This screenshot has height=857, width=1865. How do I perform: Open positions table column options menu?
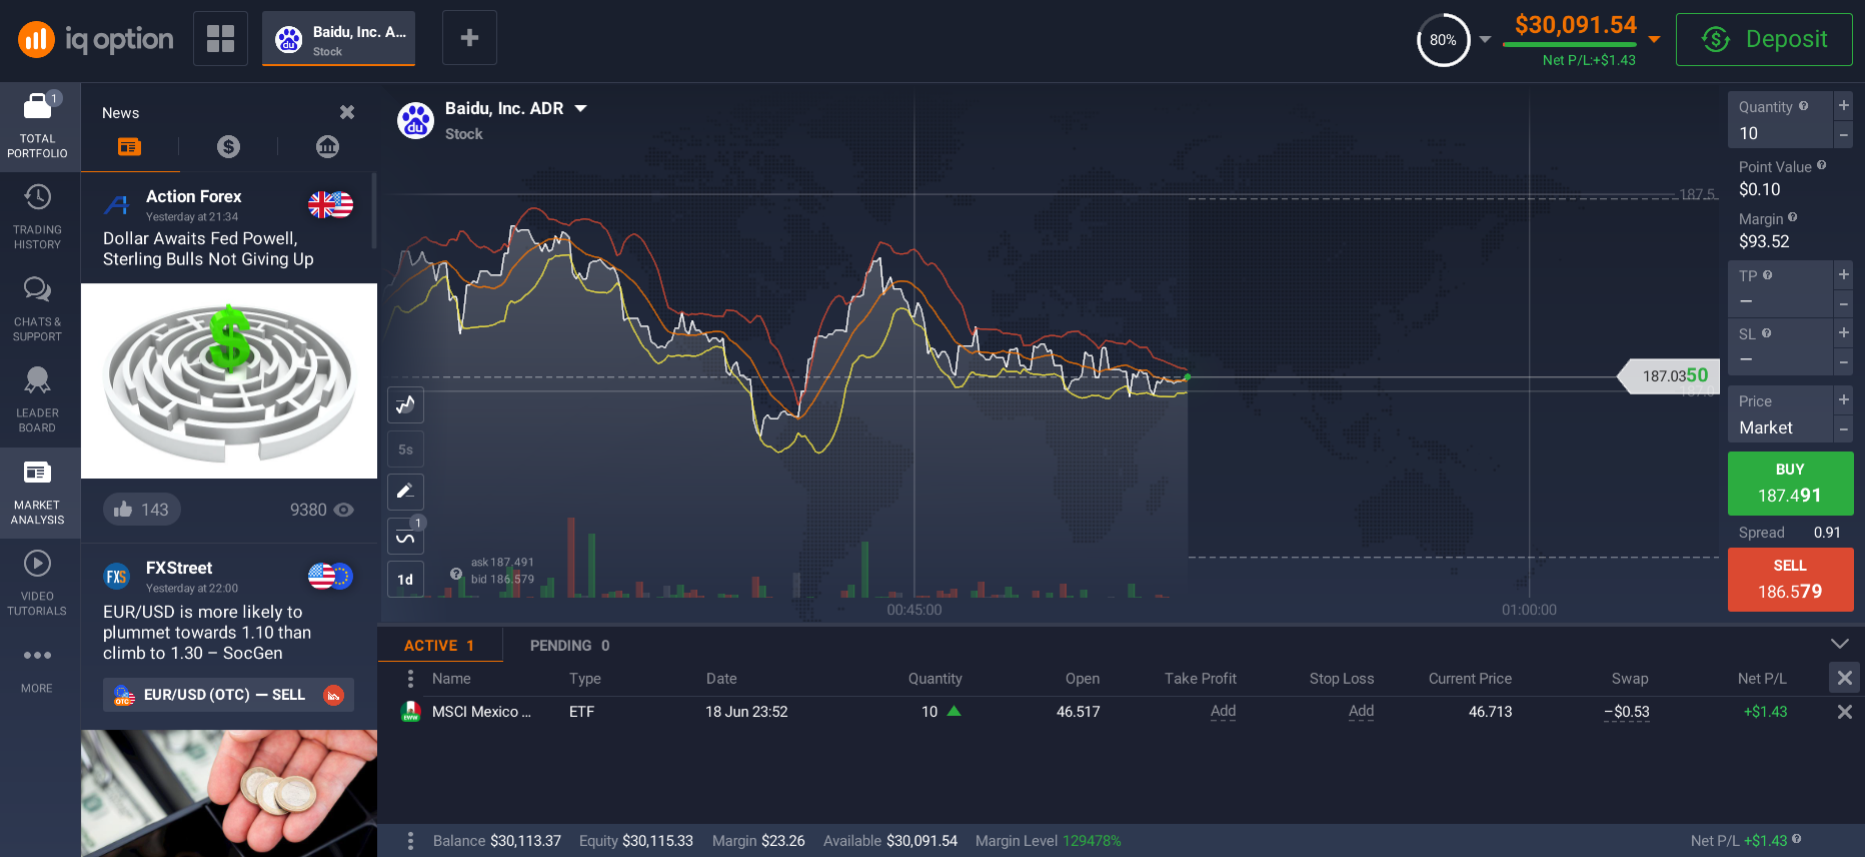tap(410, 678)
